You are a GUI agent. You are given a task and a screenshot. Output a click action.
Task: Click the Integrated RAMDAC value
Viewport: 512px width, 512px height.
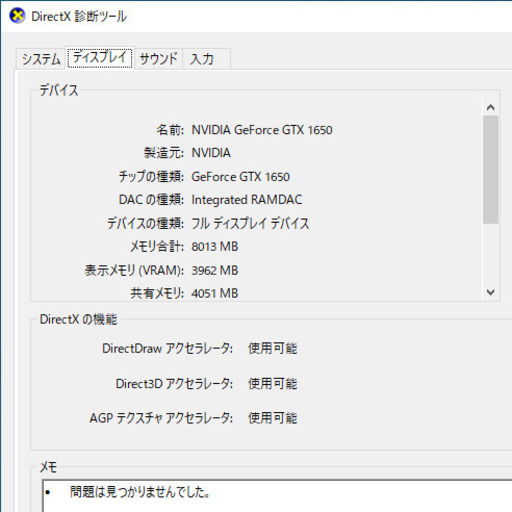tap(247, 200)
